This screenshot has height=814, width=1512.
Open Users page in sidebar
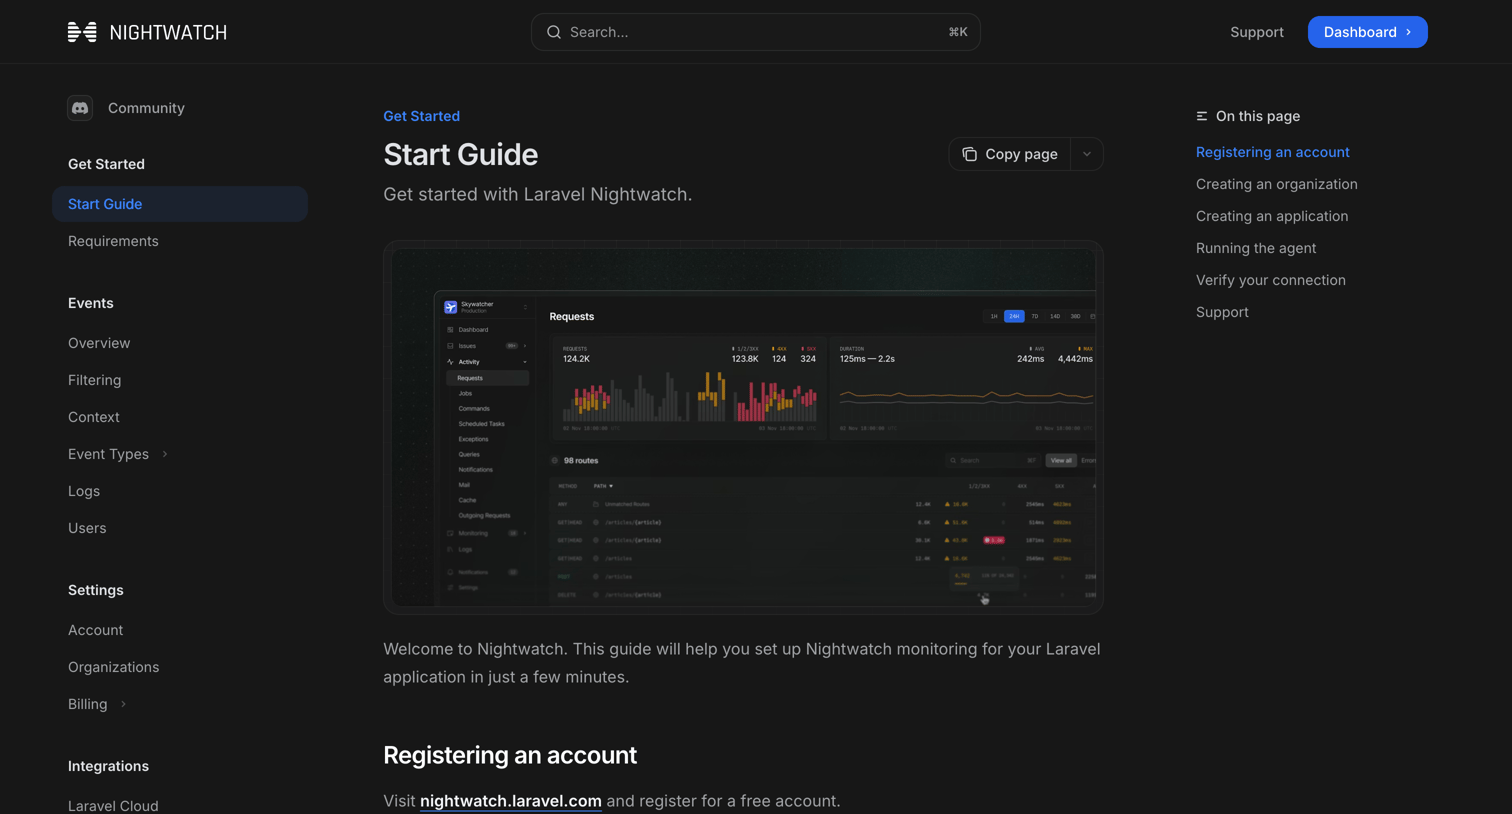(x=87, y=528)
